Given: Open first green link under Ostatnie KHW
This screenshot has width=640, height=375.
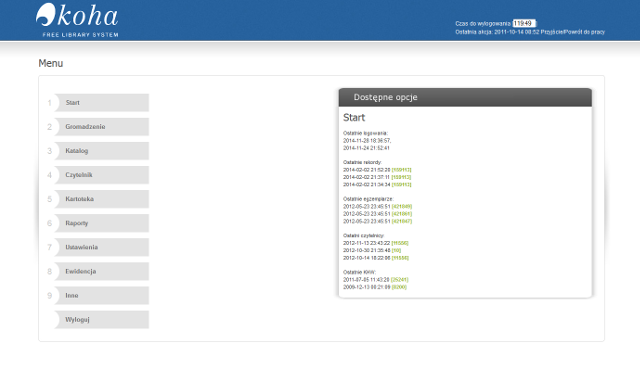Looking at the screenshot, I should coord(399,280).
